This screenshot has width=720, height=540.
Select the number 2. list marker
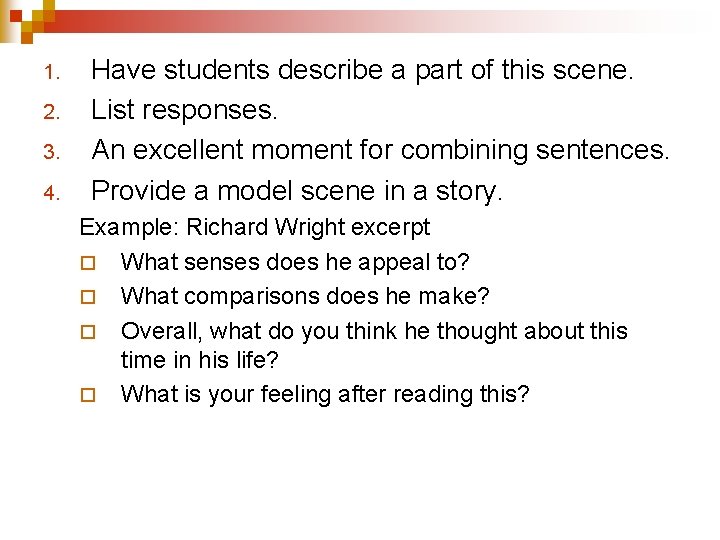[x=52, y=112]
